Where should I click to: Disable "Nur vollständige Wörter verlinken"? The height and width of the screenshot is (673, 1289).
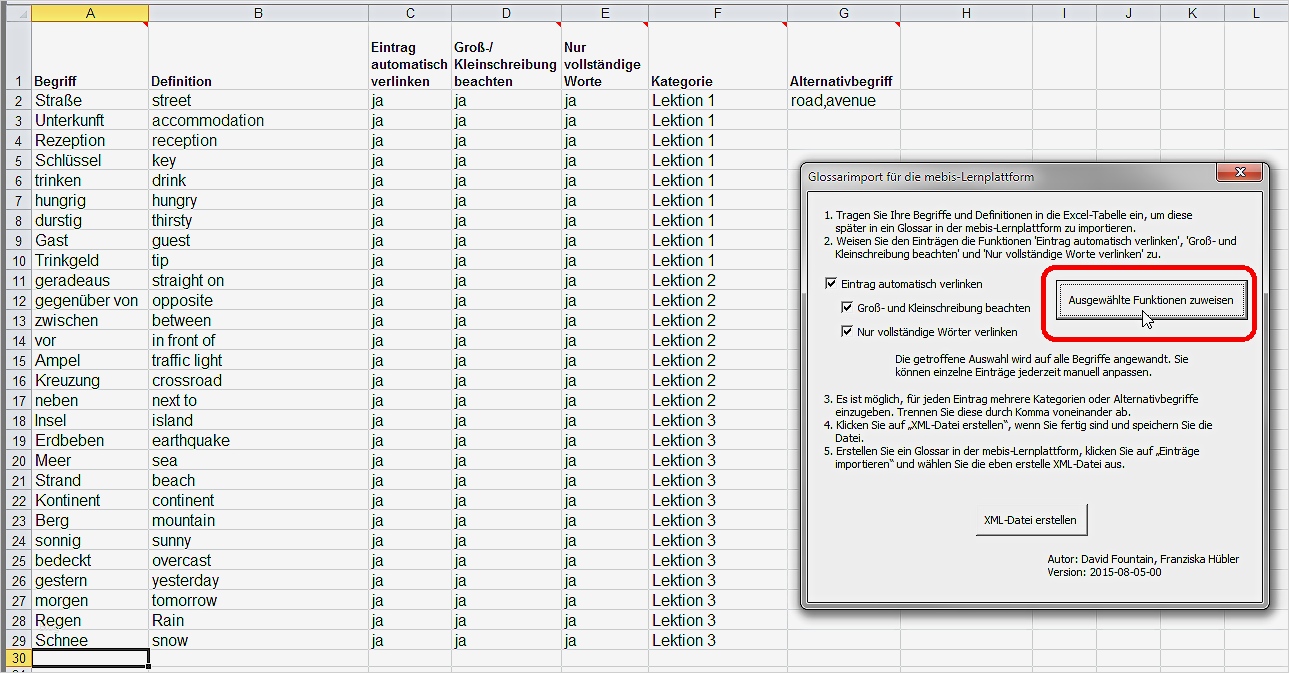(x=844, y=331)
